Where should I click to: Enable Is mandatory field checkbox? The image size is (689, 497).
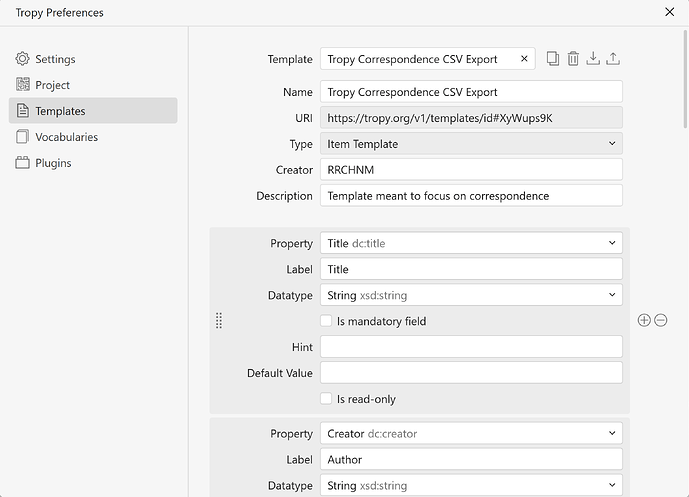pos(326,321)
